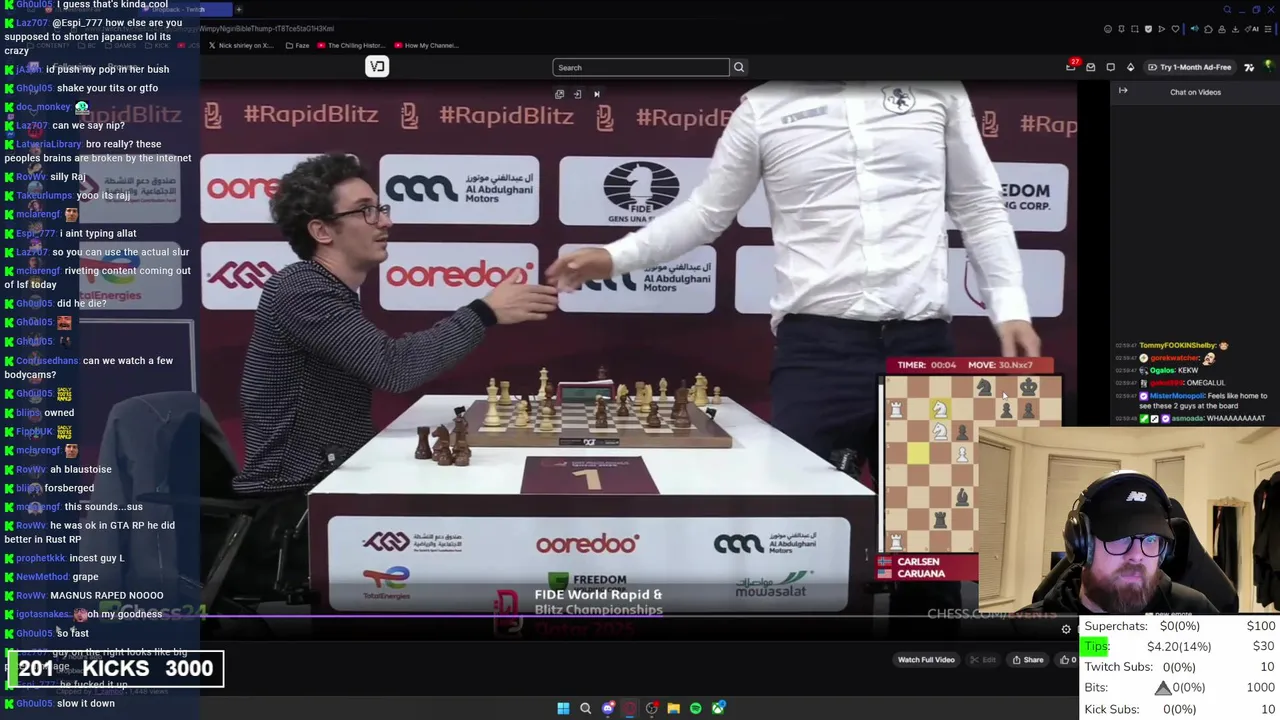1280x720 pixels.
Task: Open OBS from the taskbar
Action: [651, 708]
